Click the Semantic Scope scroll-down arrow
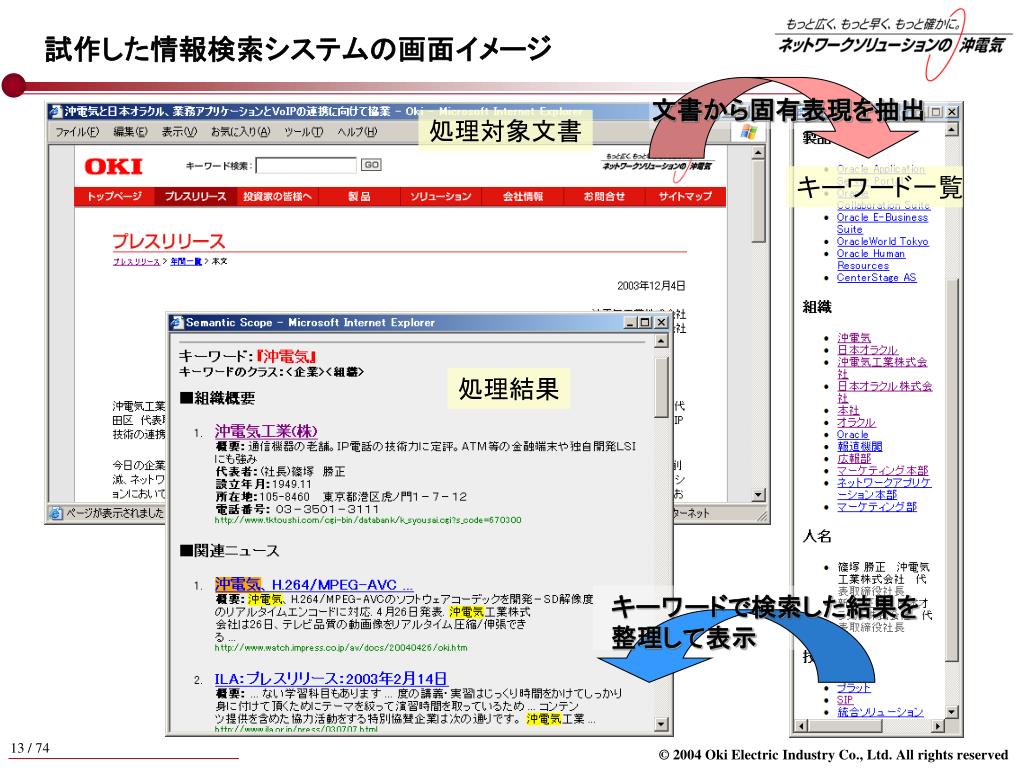This screenshot has width=1024, height=768. (661, 724)
